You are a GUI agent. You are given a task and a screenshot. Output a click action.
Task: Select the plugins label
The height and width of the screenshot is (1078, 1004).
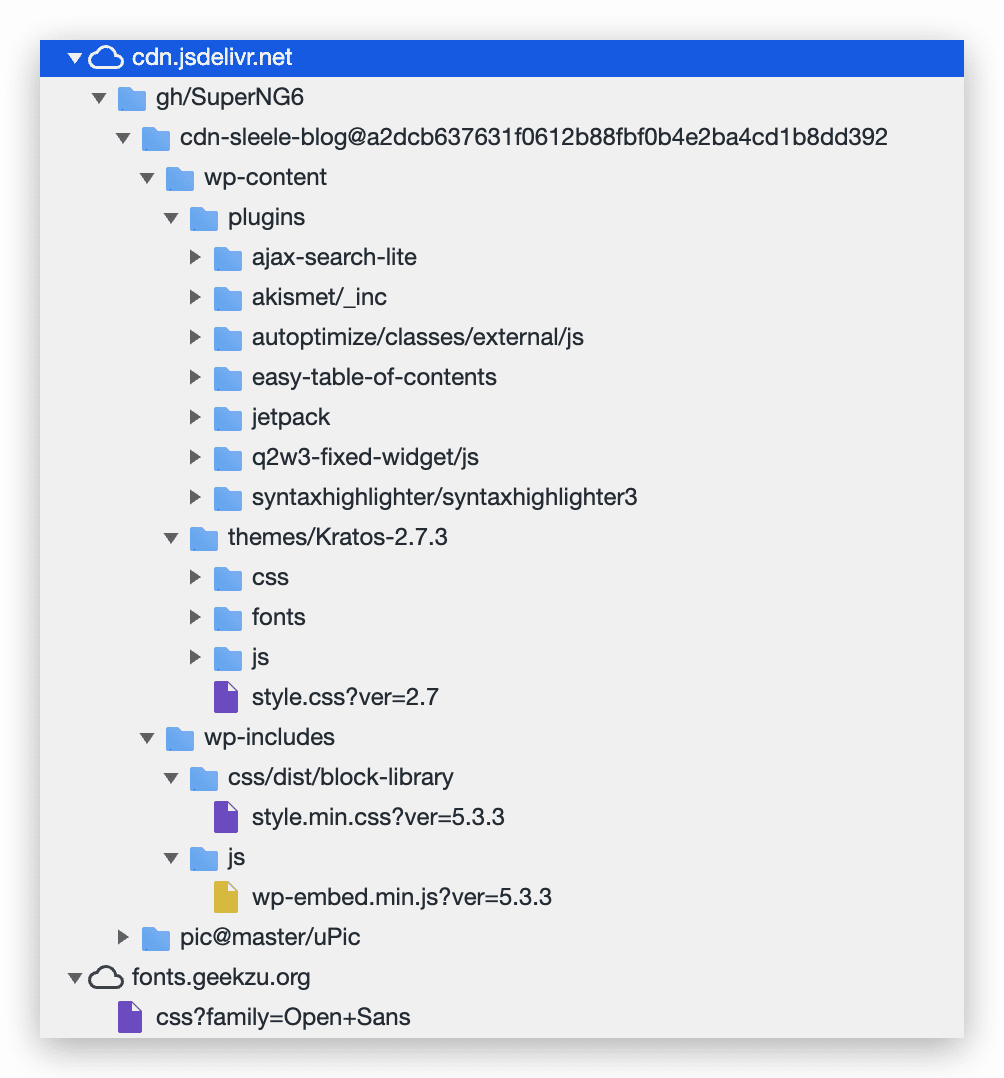[x=266, y=218]
